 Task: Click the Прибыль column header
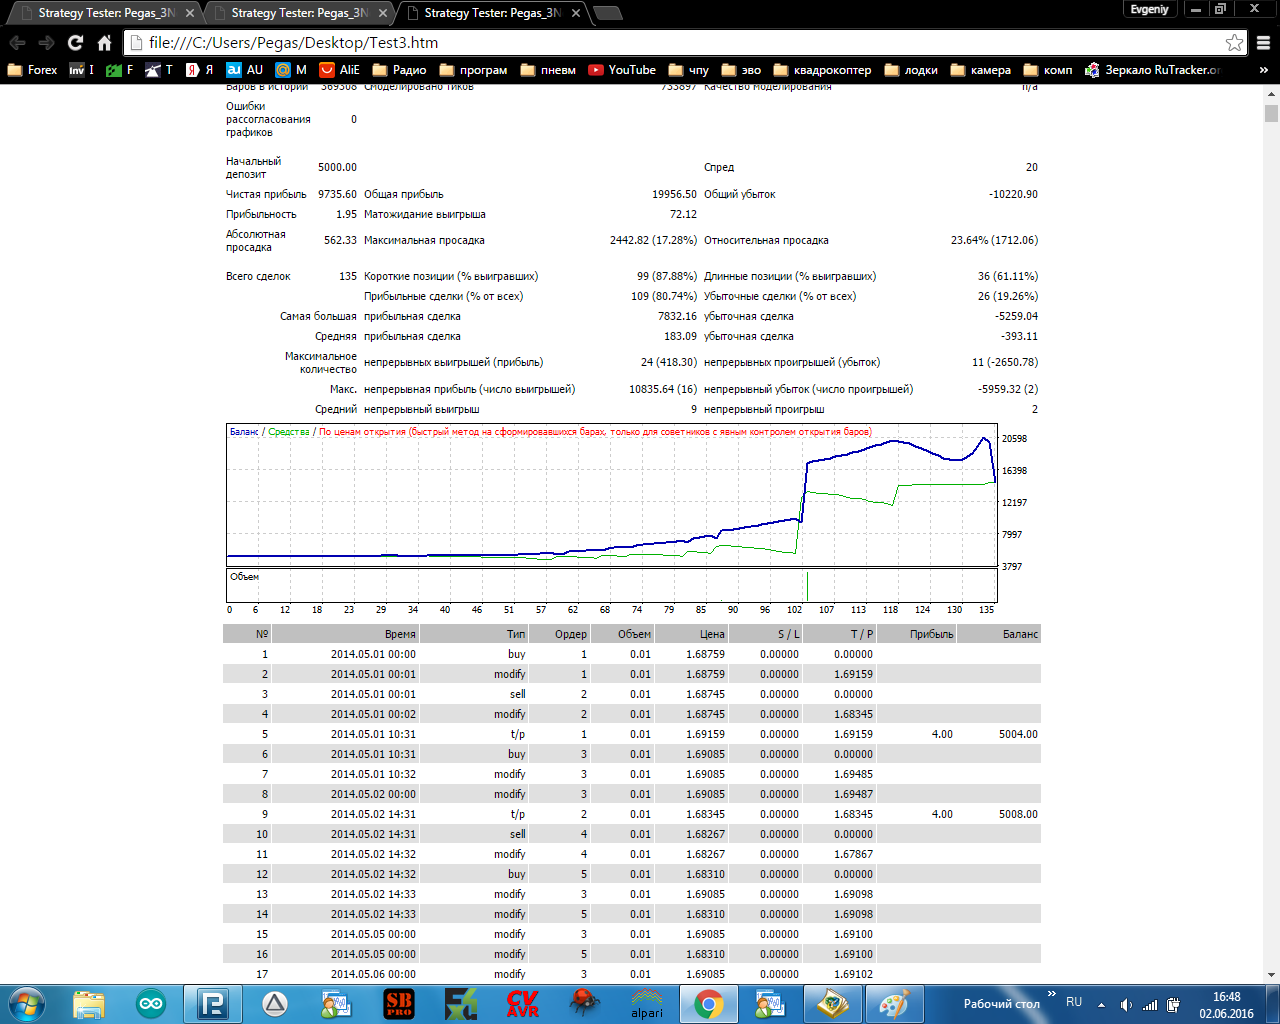click(x=917, y=634)
